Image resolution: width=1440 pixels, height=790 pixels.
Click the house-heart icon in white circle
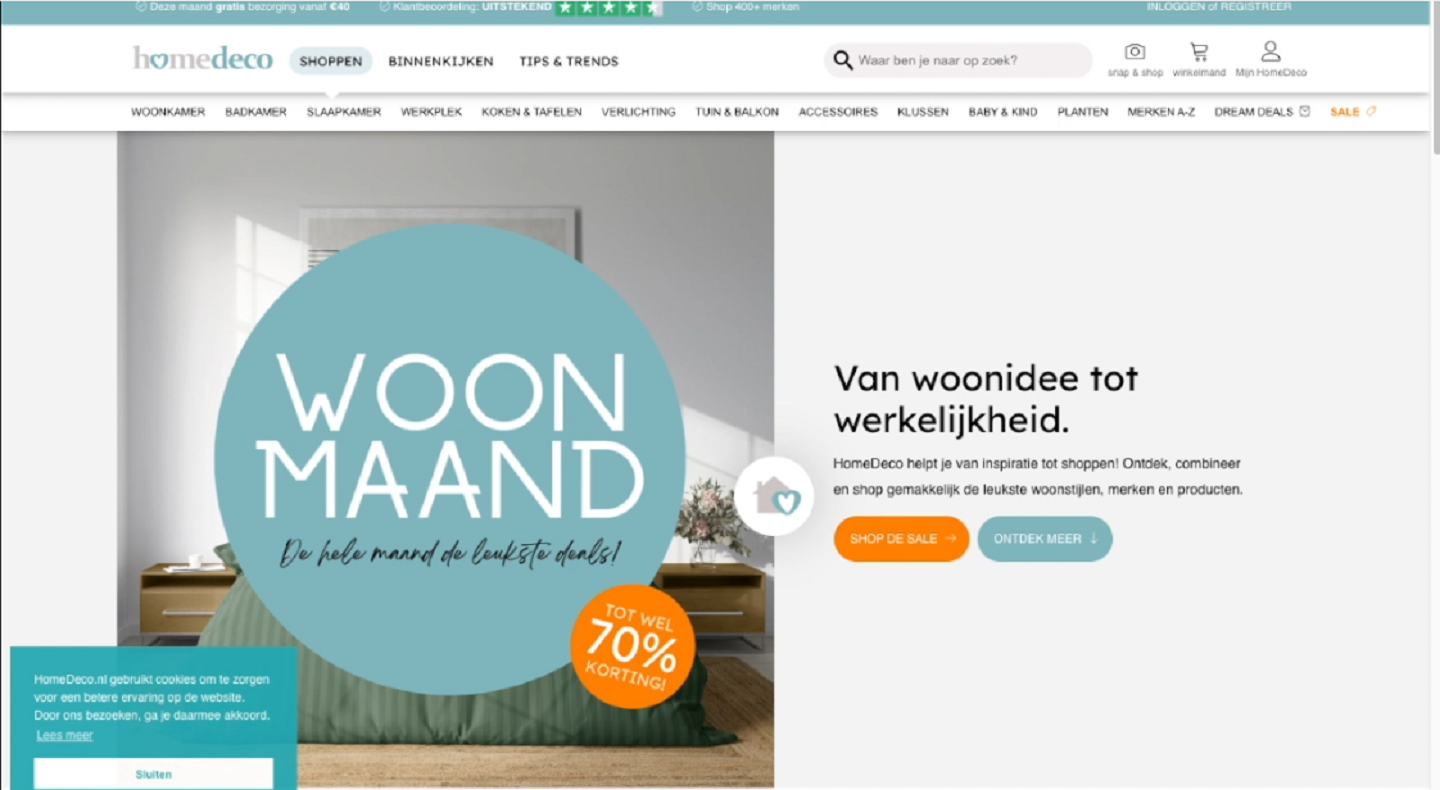tap(775, 496)
